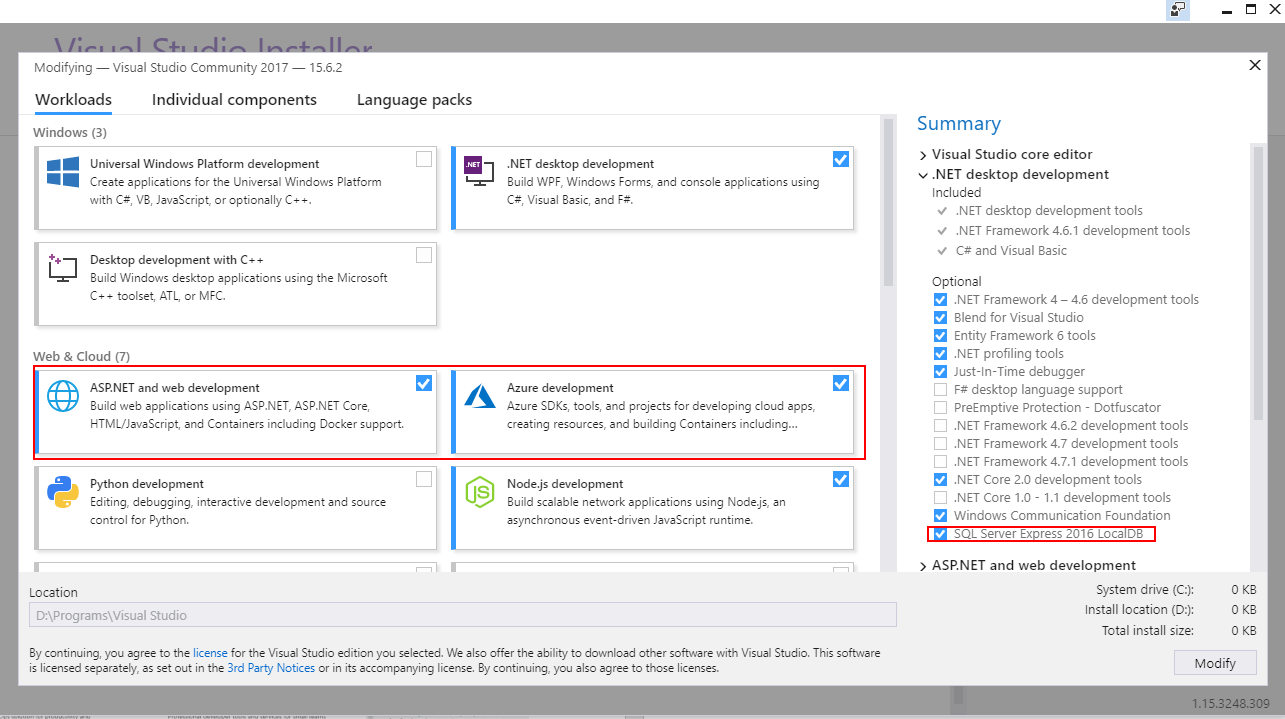This screenshot has width=1285, height=719.
Task: Enable .NET Framework 4.7.1 development tools
Action: coord(940,462)
